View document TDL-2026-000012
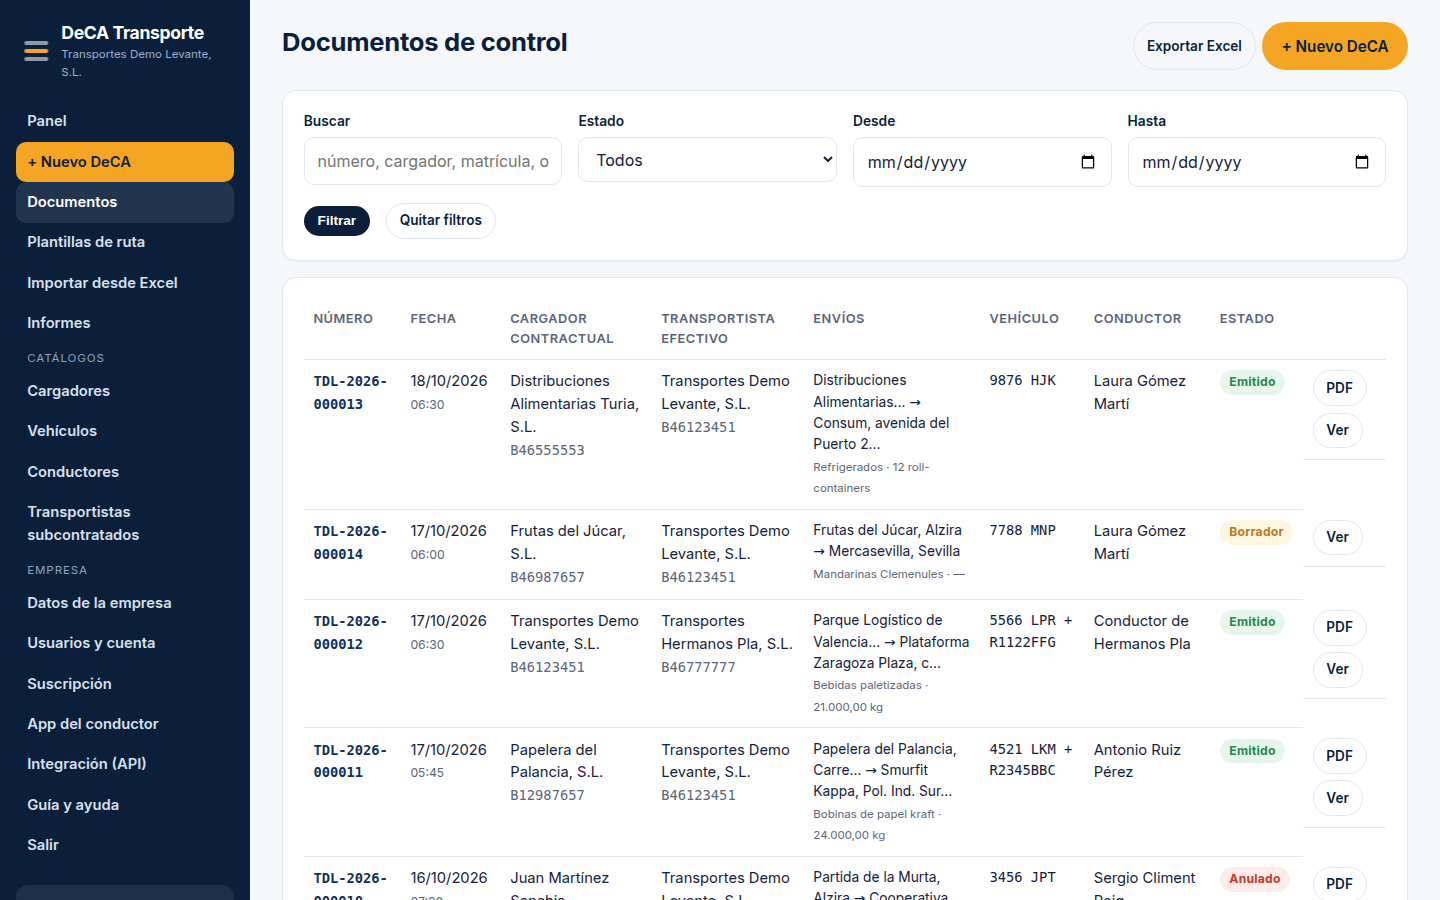This screenshot has height=900, width=1440. tap(1338, 669)
